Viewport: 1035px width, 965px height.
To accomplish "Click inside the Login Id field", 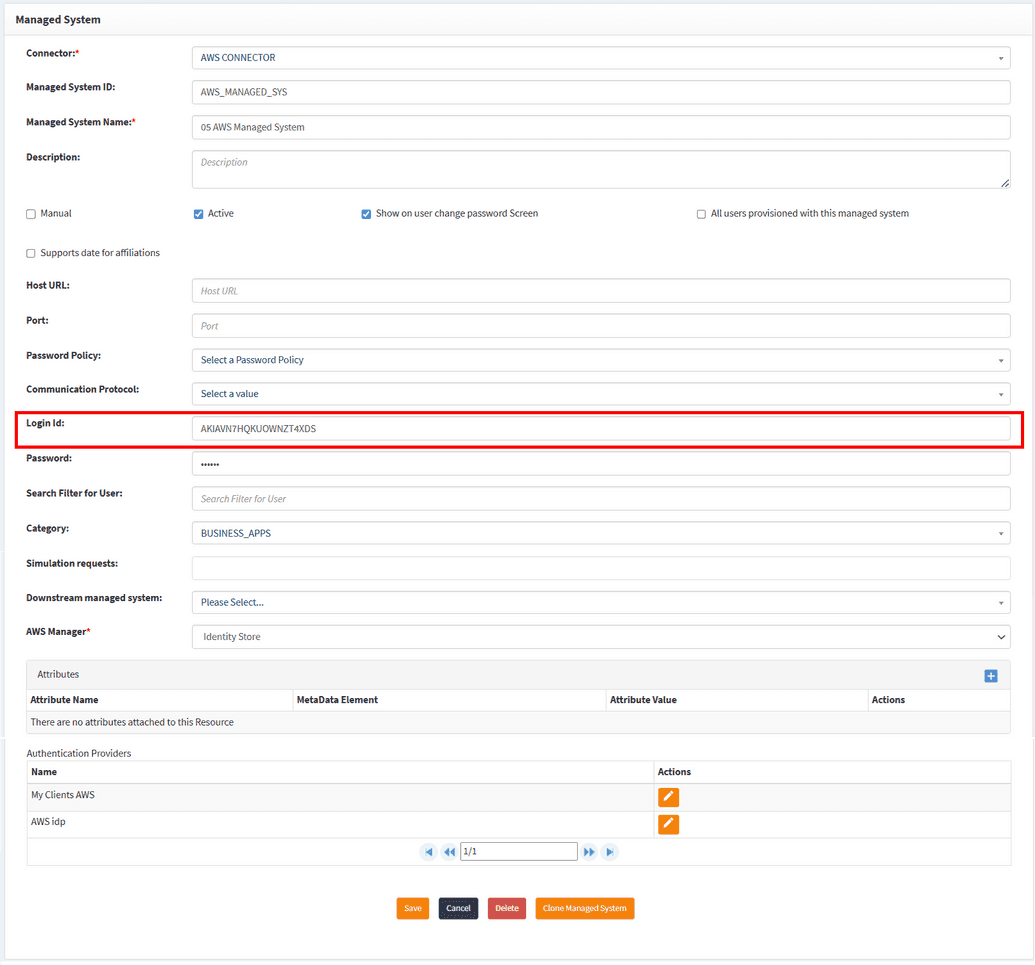I will pyautogui.click(x=600, y=427).
